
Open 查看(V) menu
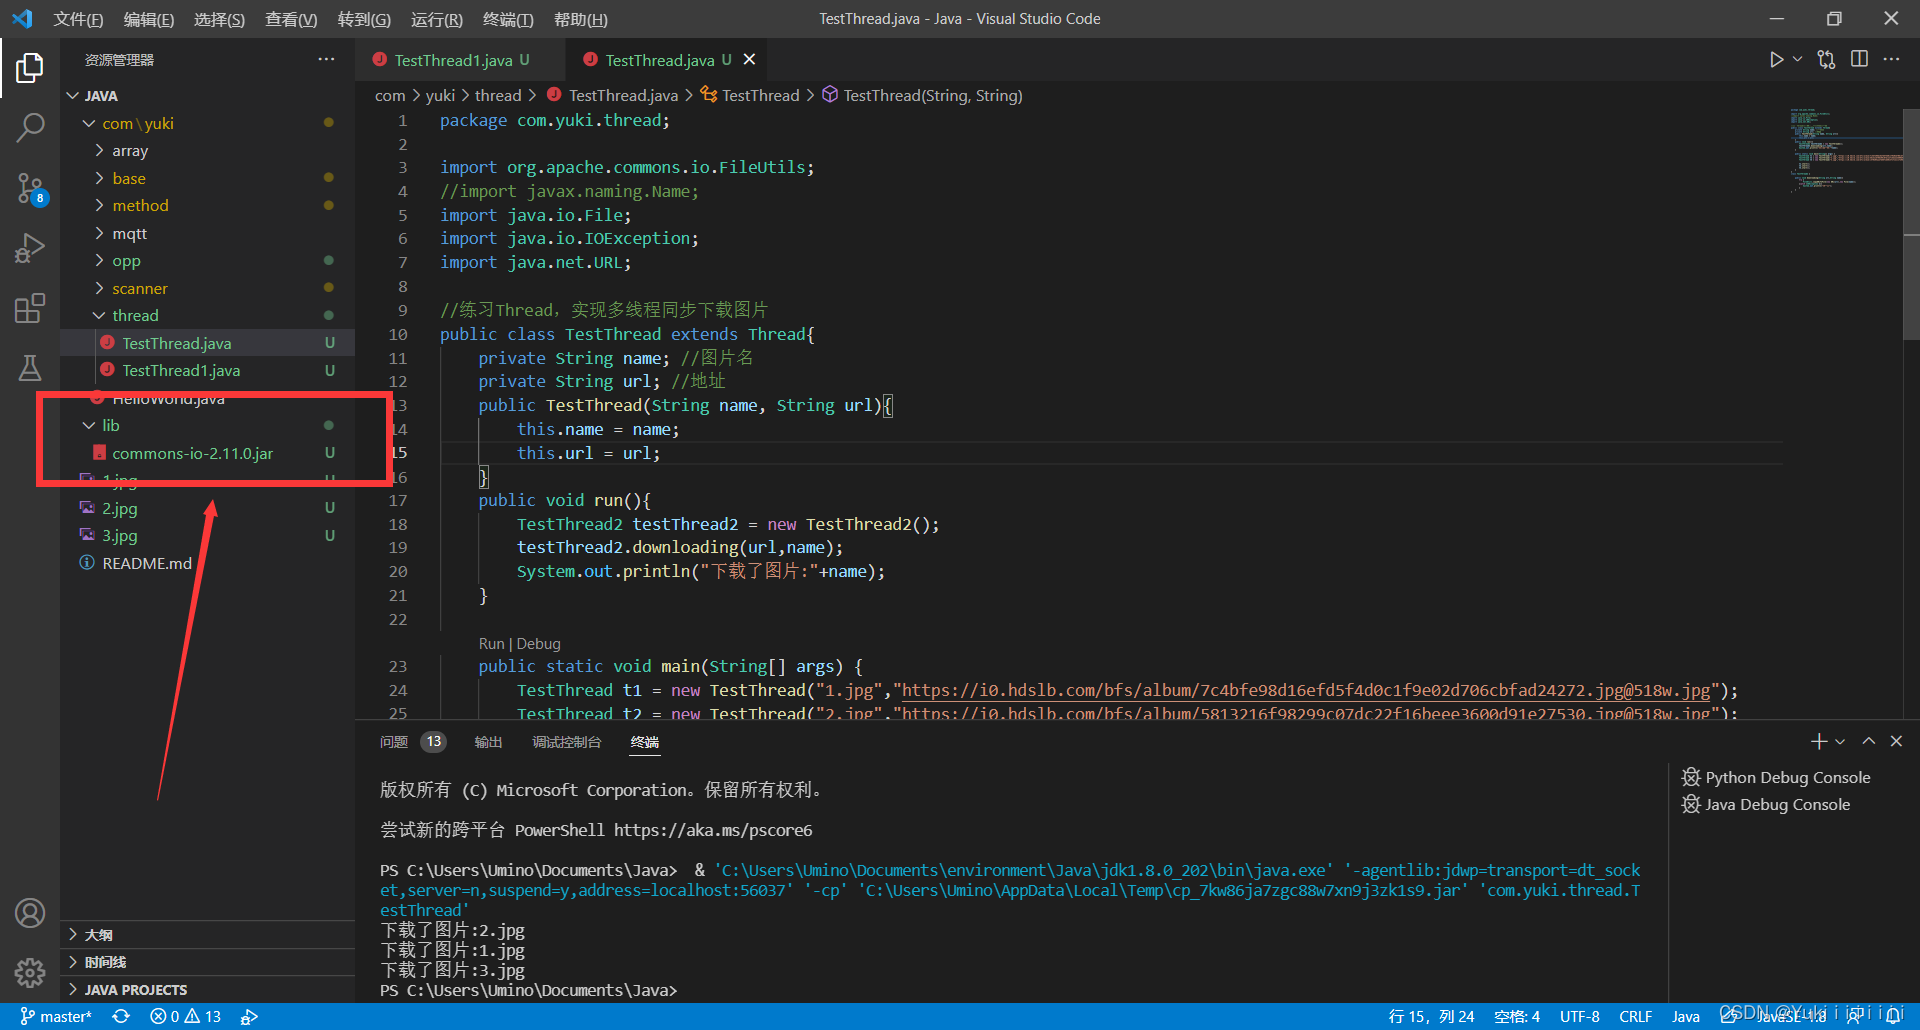click(x=291, y=19)
